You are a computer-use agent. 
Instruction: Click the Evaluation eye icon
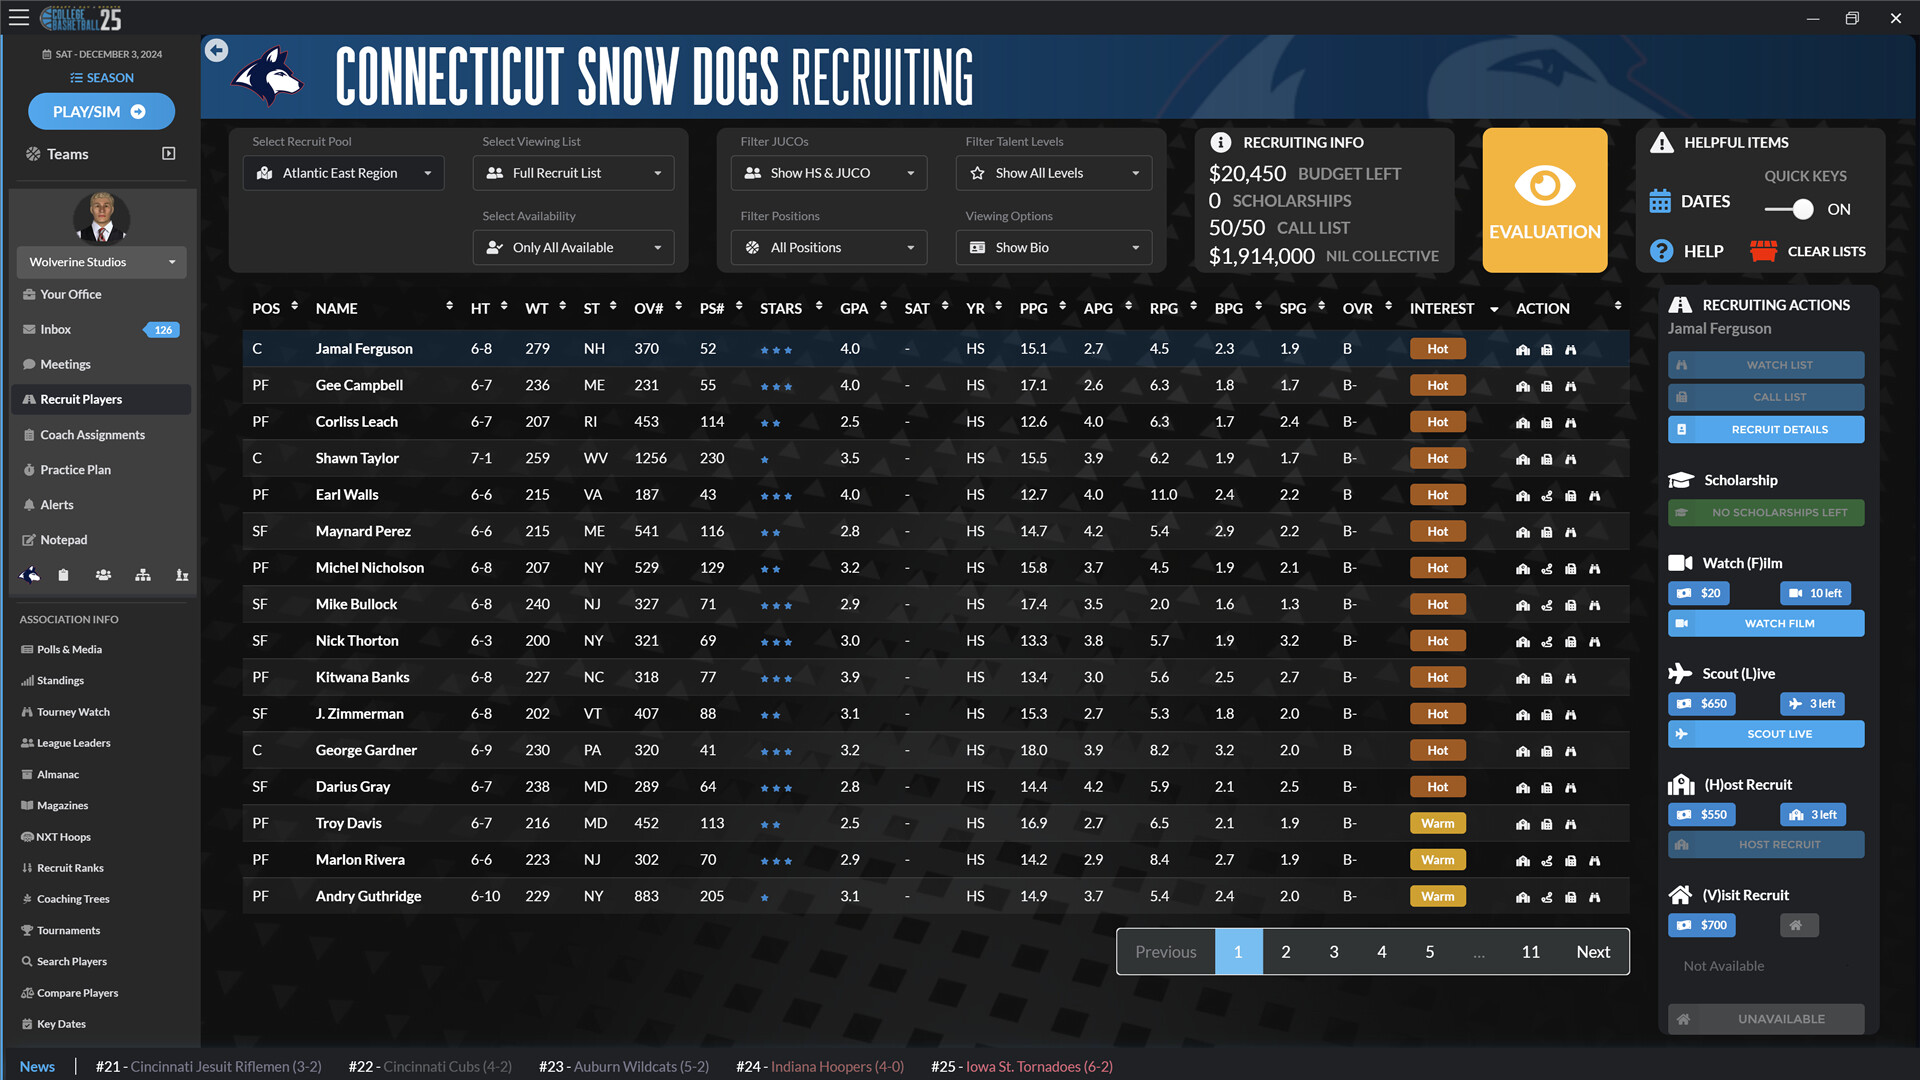tap(1544, 200)
